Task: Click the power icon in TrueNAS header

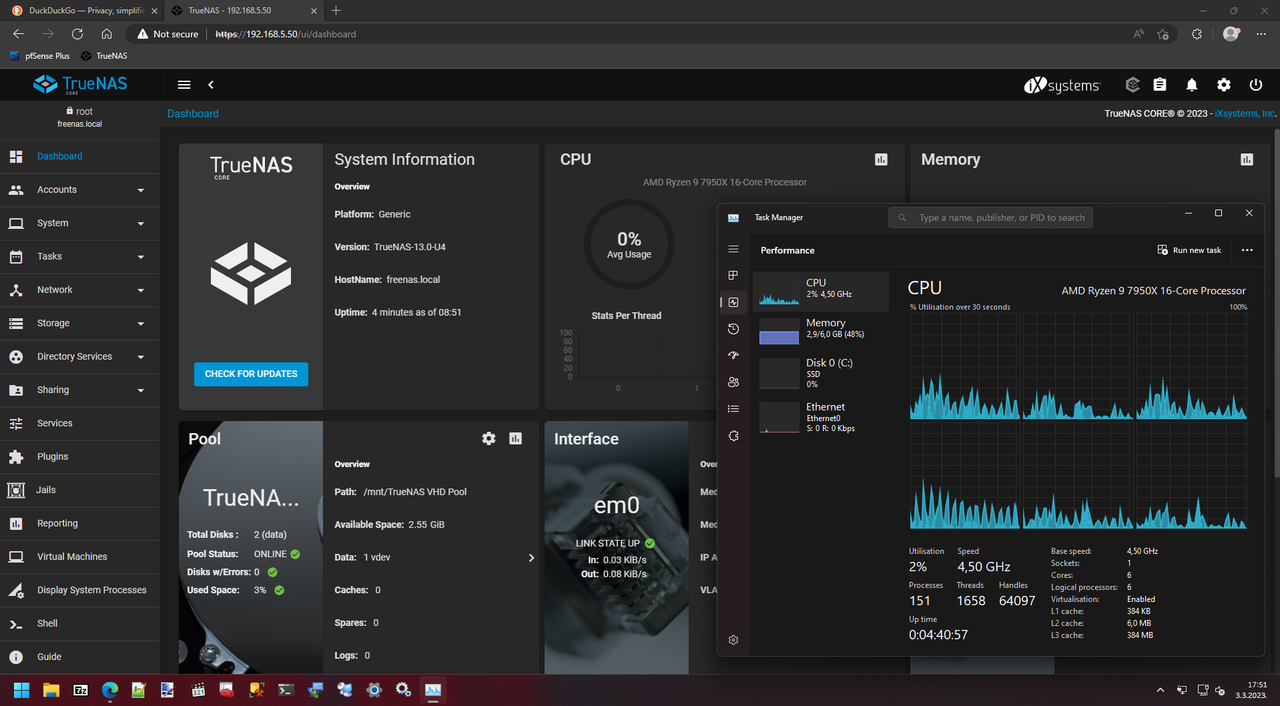Action: [1256, 85]
